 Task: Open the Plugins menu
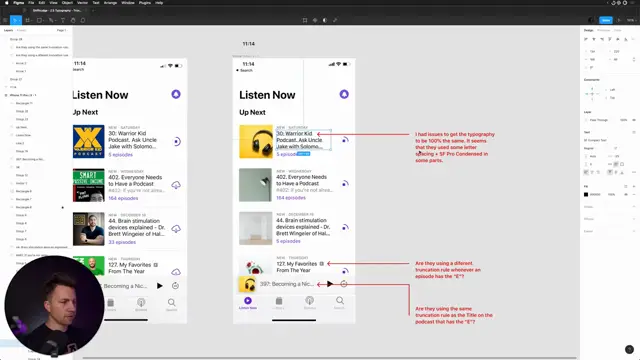pos(144,2)
